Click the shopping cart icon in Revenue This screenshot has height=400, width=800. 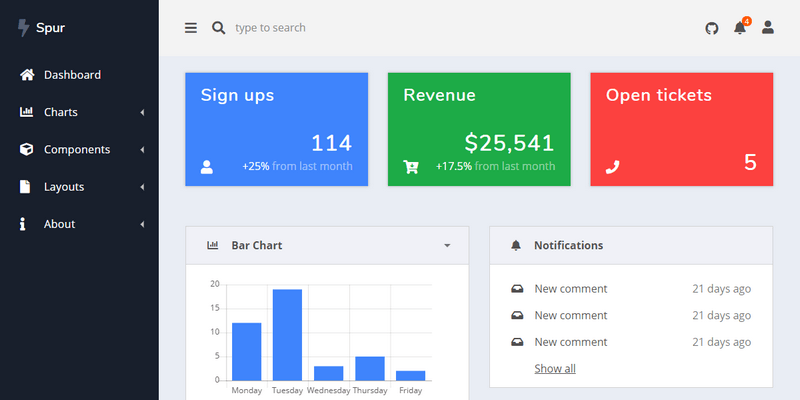point(410,167)
